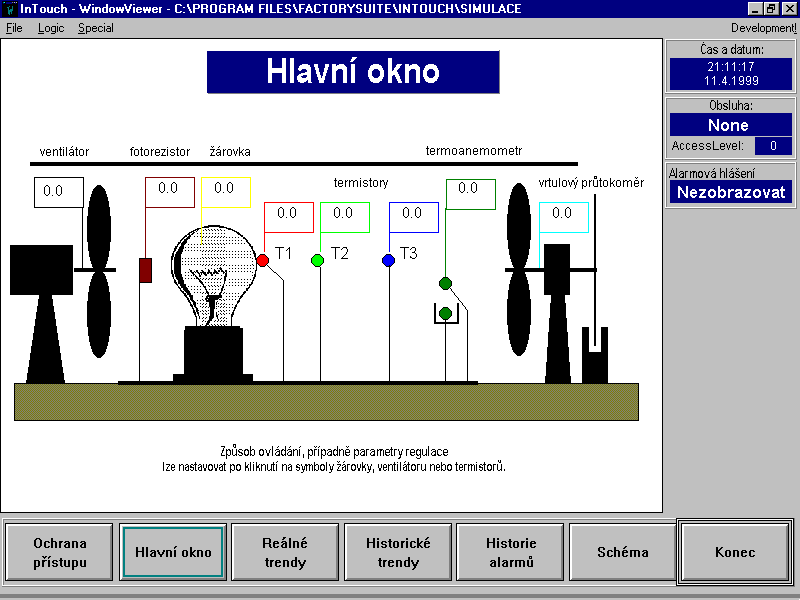
Task: Toggle the Nezobrazovat alarm display setting
Action: pyautogui.click(x=731, y=192)
